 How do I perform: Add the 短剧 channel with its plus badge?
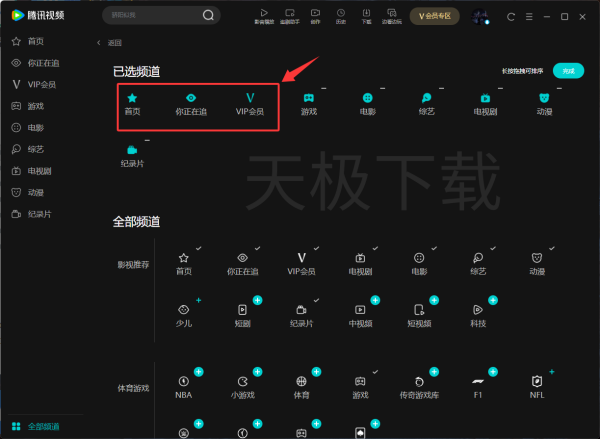click(x=257, y=300)
